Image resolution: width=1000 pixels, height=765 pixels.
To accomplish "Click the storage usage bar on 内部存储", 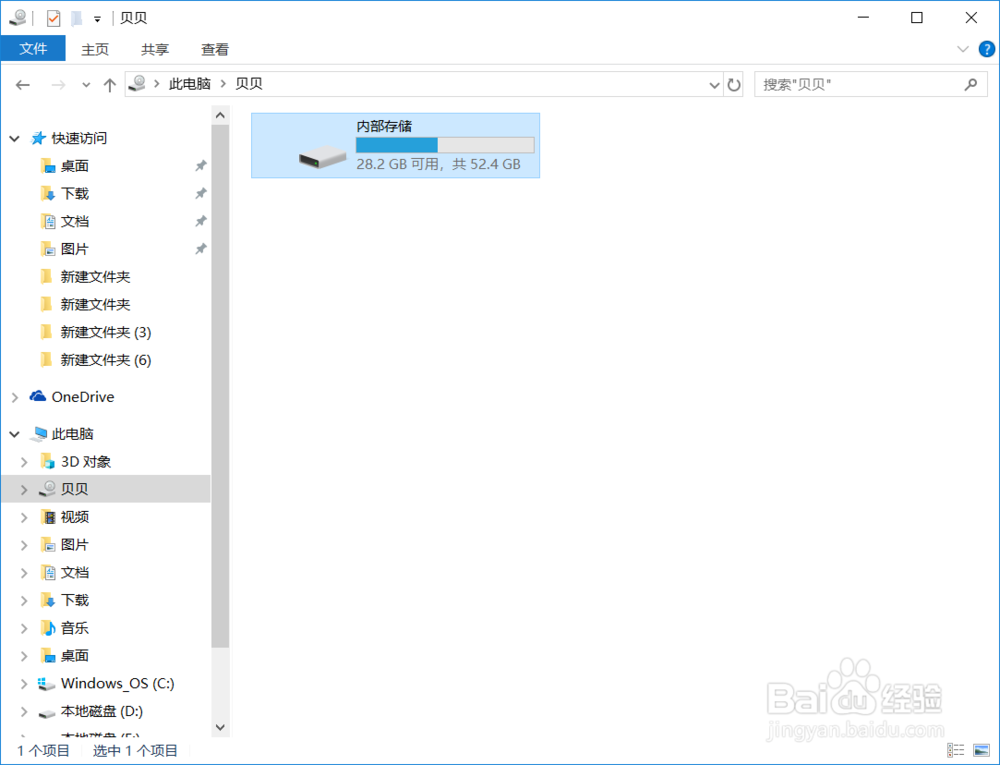I will [x=445, y=144].
